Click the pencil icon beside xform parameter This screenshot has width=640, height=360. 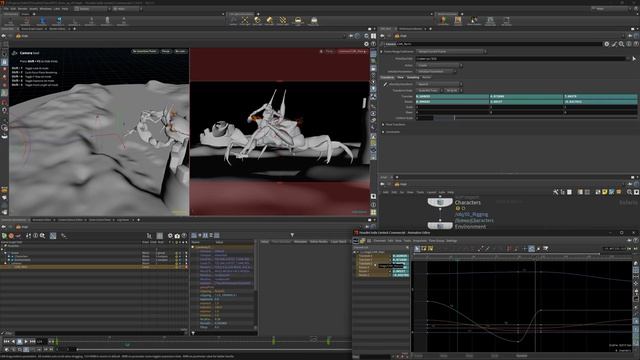pos(385,84)
